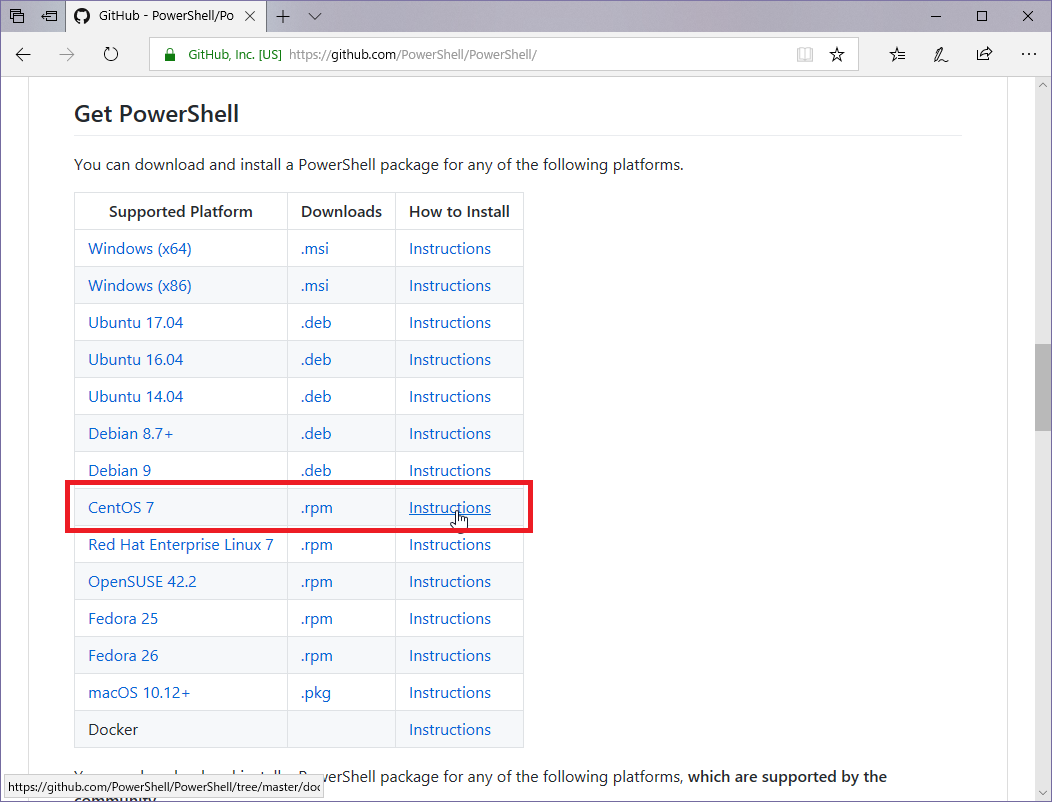Select the GitHub - PowerShell tab
1052x802 pixels.
click(x=166, y=16)
